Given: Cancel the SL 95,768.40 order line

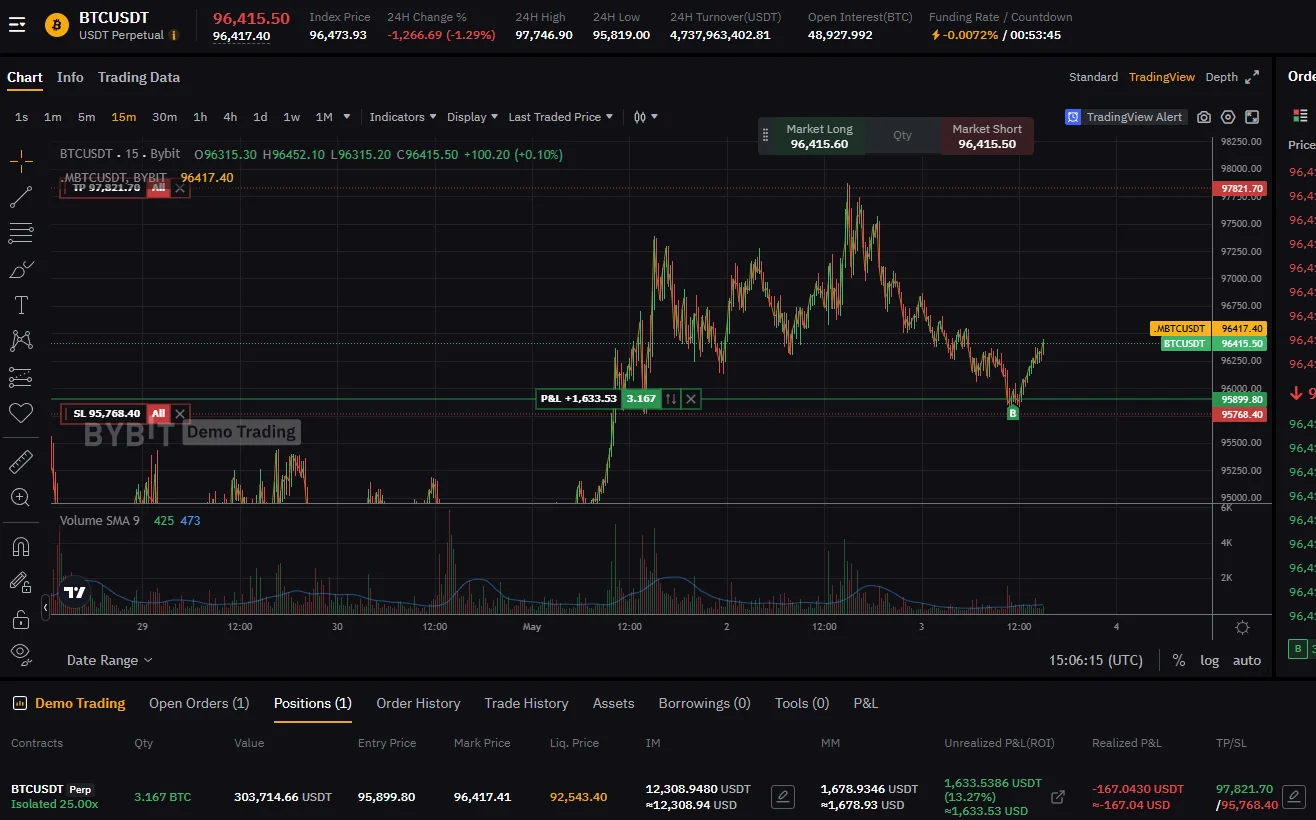Looking at the screenshot, I should pos(180,413).
